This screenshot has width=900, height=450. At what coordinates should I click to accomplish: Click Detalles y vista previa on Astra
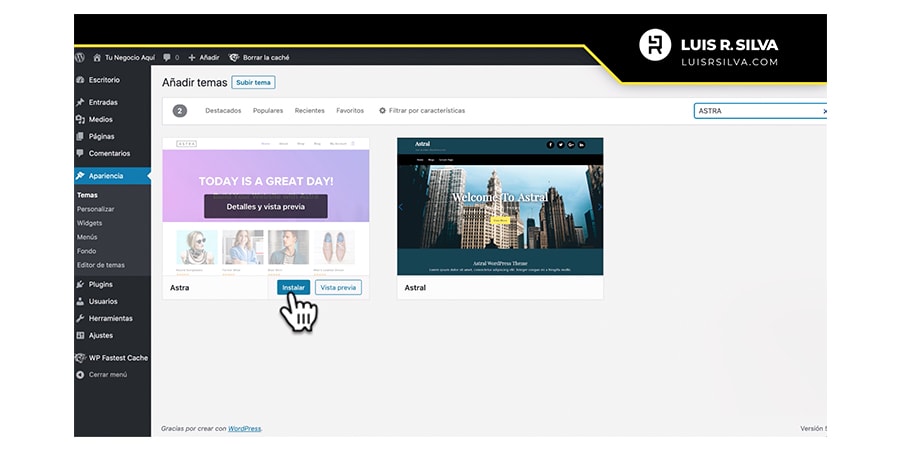(266, 207)
